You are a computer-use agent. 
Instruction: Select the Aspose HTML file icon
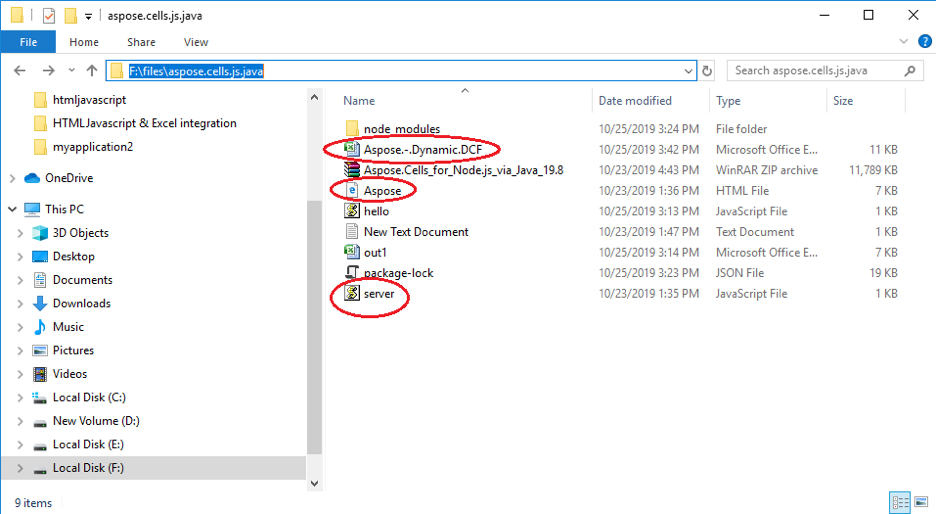pos(352,190)
